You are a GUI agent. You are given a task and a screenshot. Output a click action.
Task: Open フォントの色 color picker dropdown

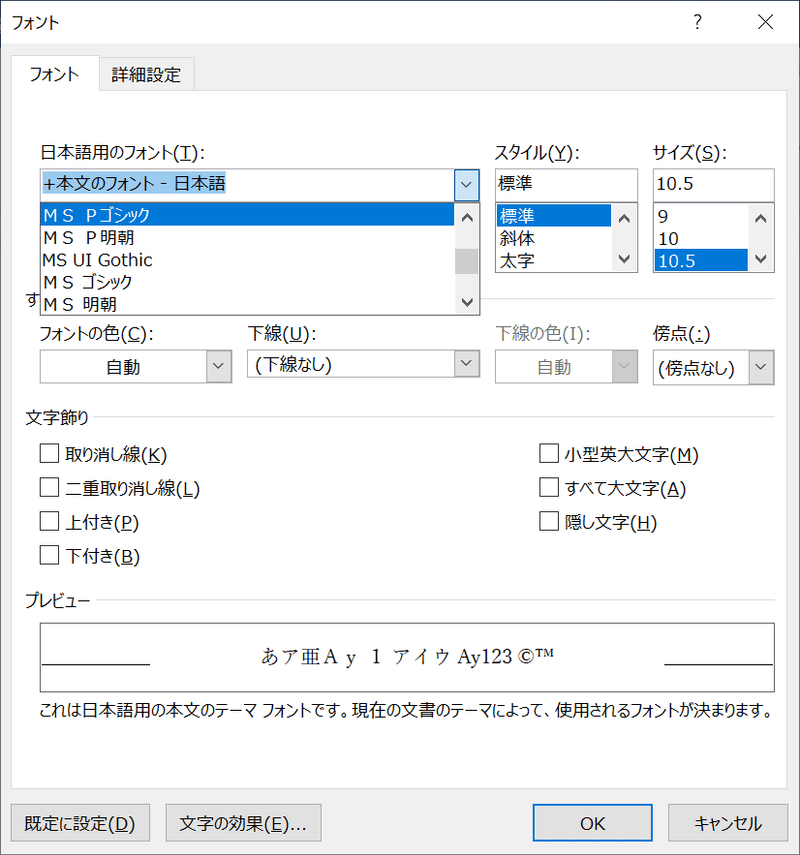[219, 366]
